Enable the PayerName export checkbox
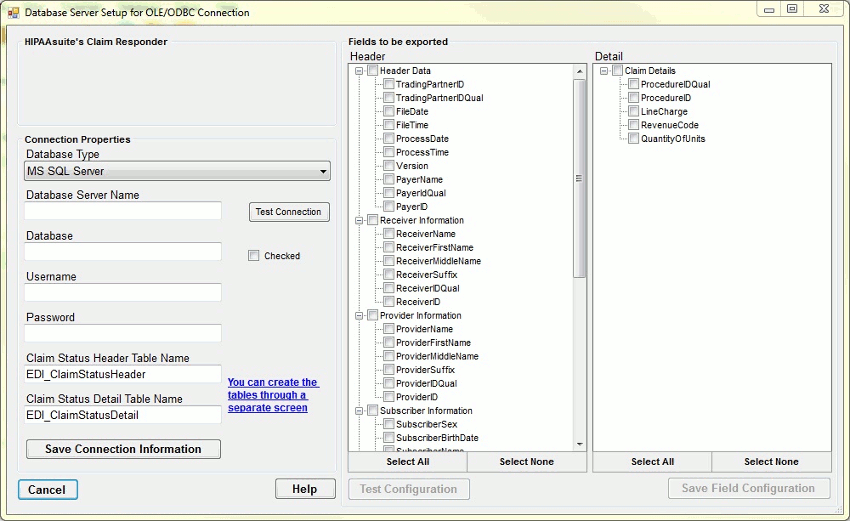The height and width of the screenshot is (521, 850). pyautogui.click(x=388, y=180)
